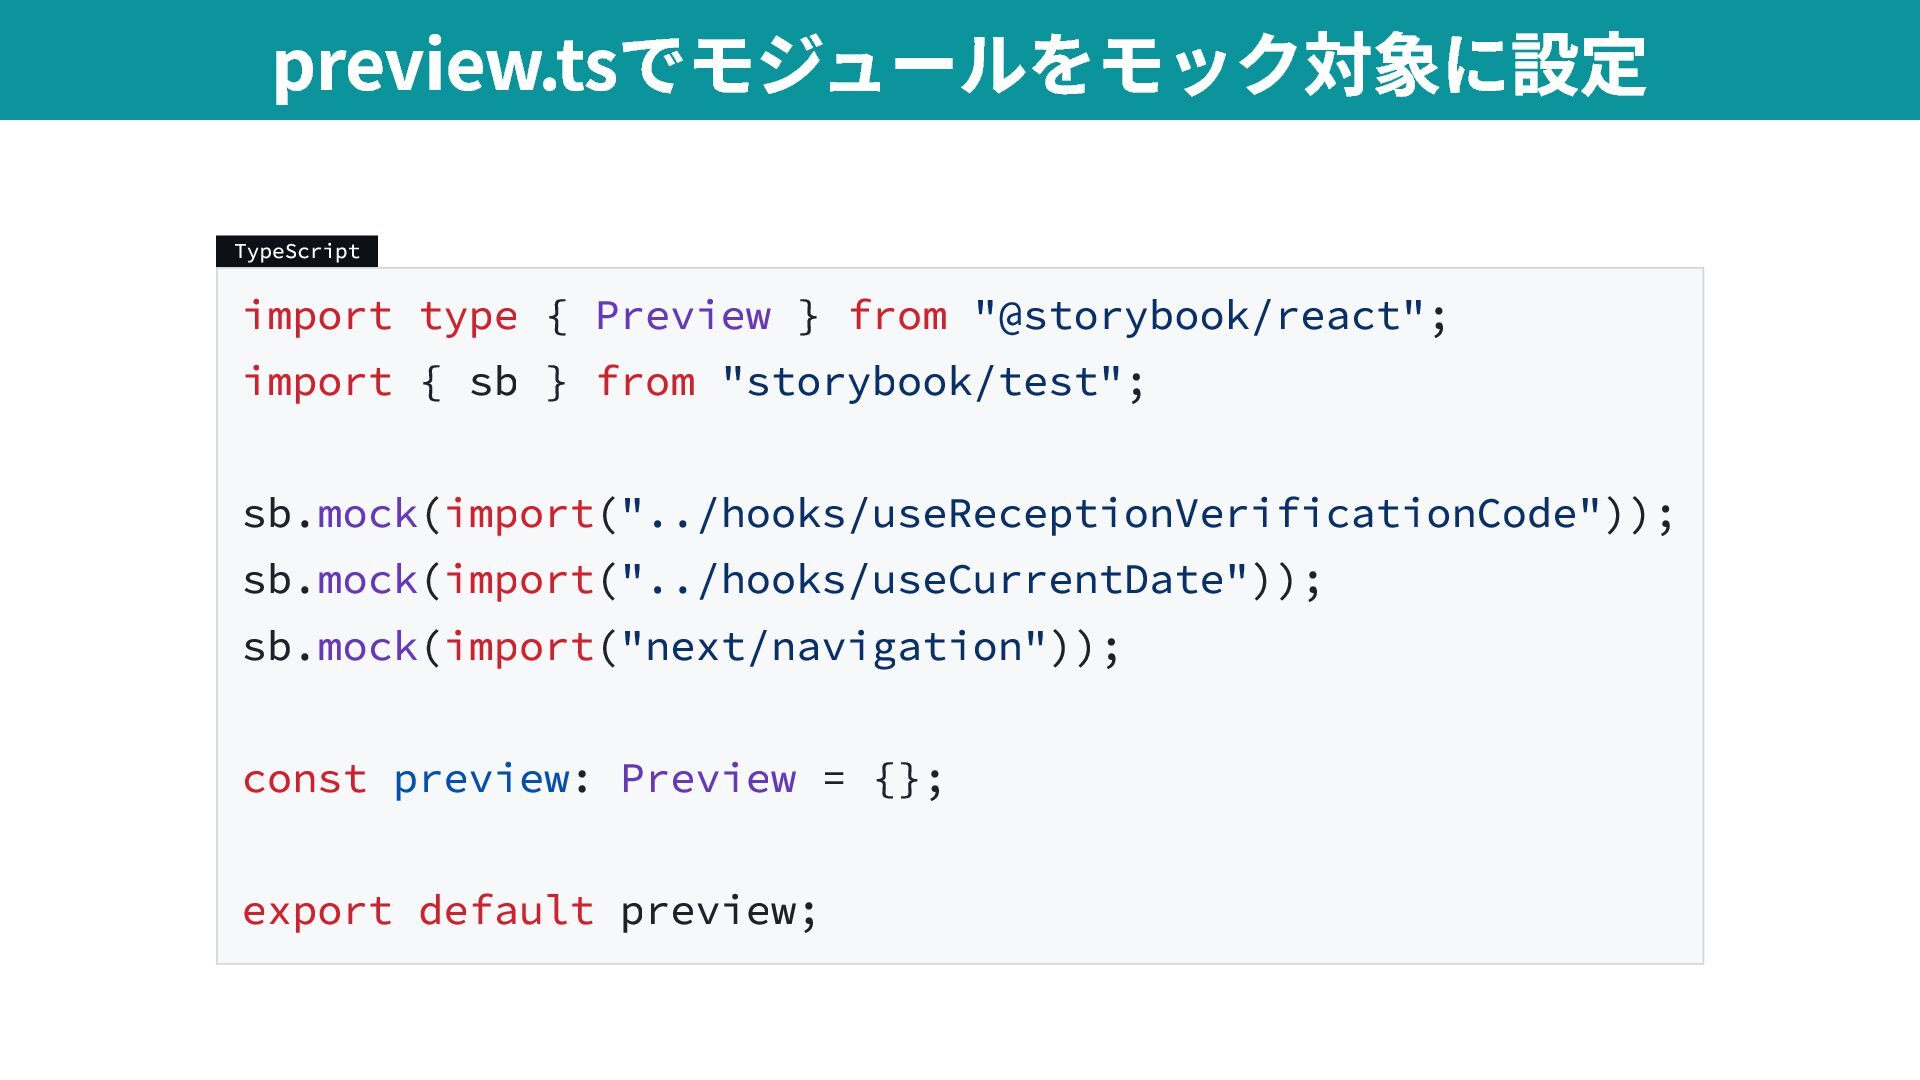Click the exported preview identifier
Screen dimensions: 1920x1080
click(708, 911)
